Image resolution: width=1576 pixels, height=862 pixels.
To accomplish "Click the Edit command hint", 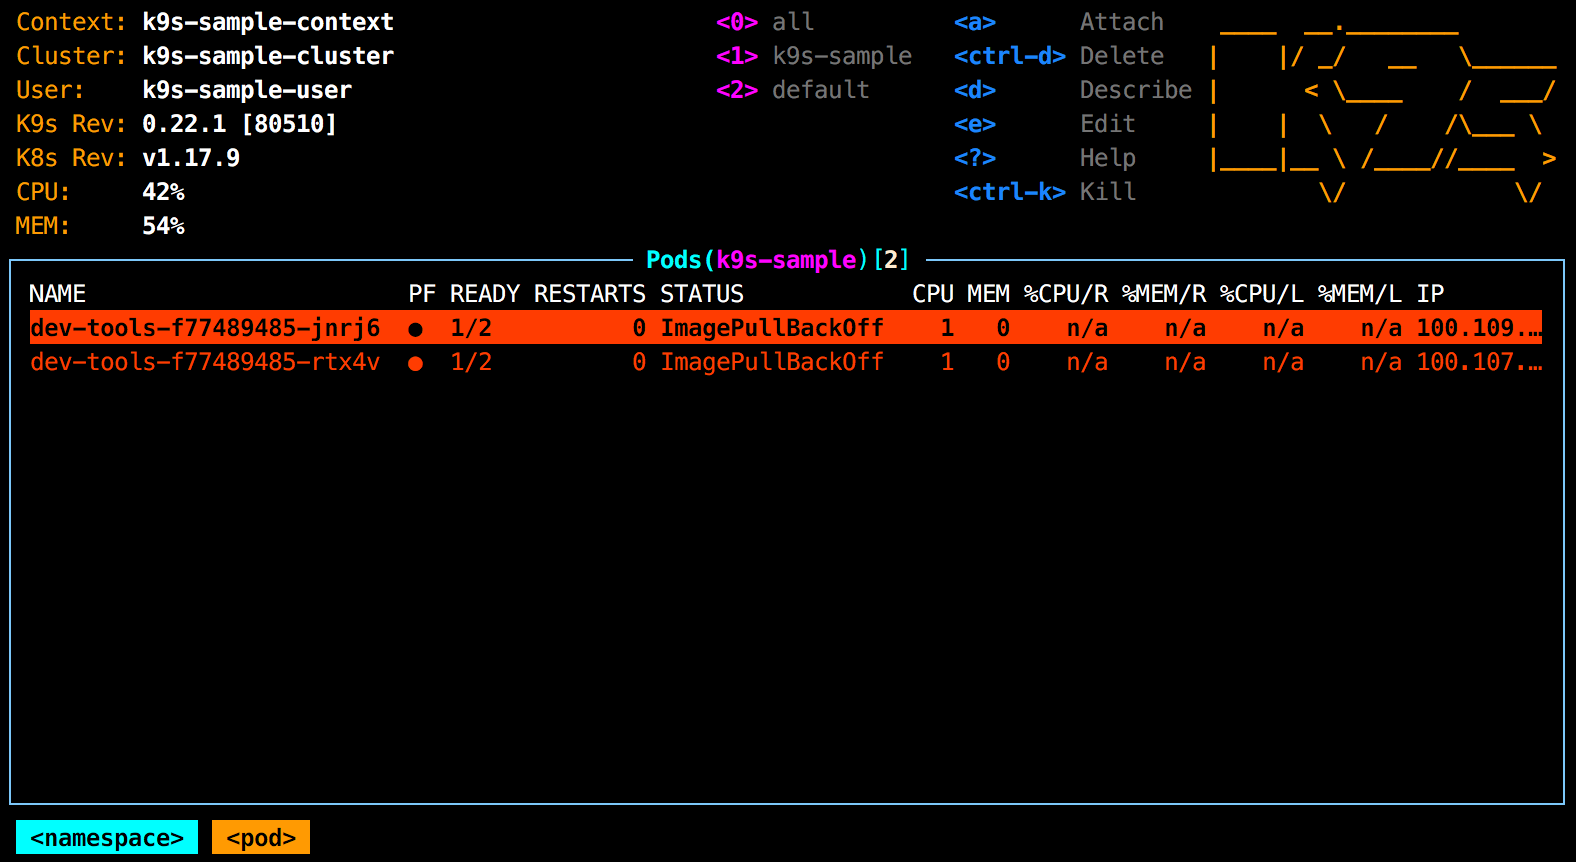I will [1108, 124].
